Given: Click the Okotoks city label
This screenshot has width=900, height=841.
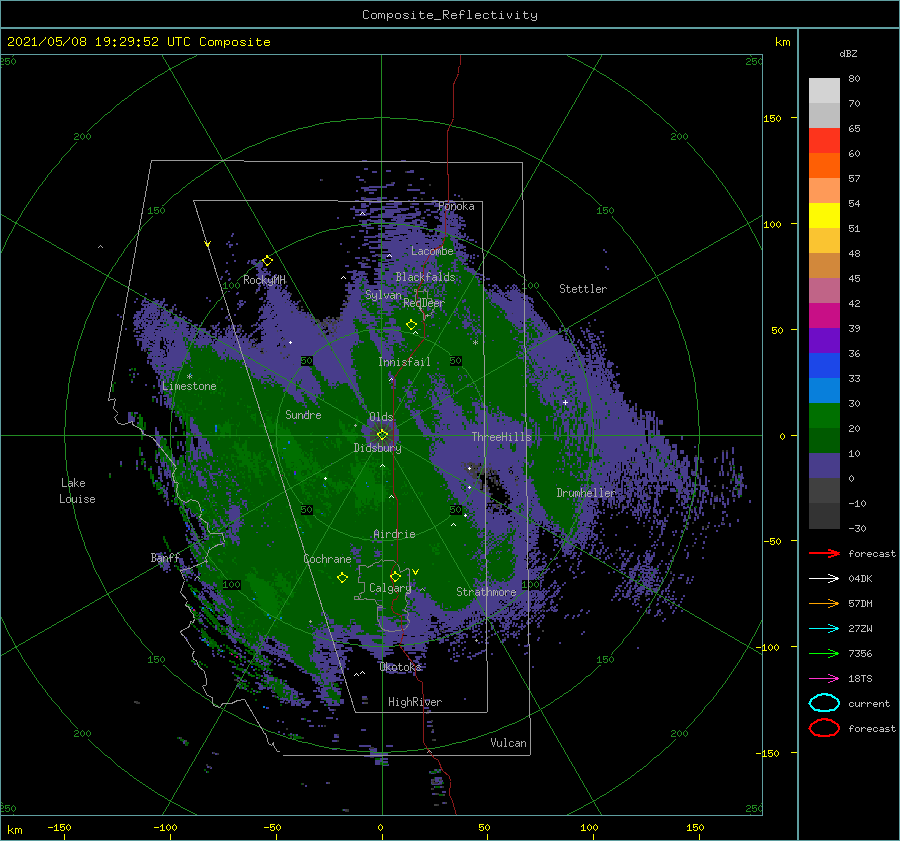Looking at the screenshot, I should click(x=400, y=666).
